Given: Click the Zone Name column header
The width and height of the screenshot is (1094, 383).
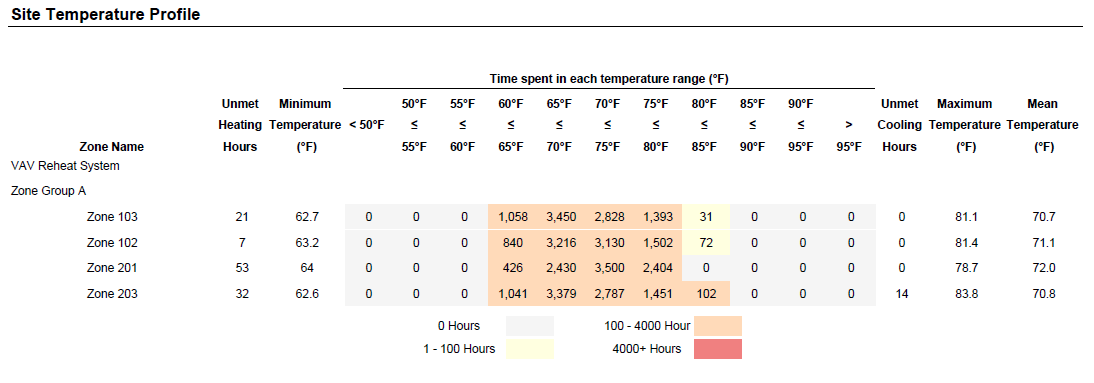Looking at the screenshot, I should tap(112, 147).
